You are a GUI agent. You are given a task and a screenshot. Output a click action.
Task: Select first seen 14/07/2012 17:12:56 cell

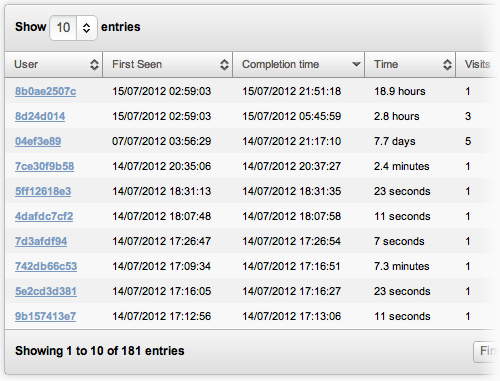point(162,316)
